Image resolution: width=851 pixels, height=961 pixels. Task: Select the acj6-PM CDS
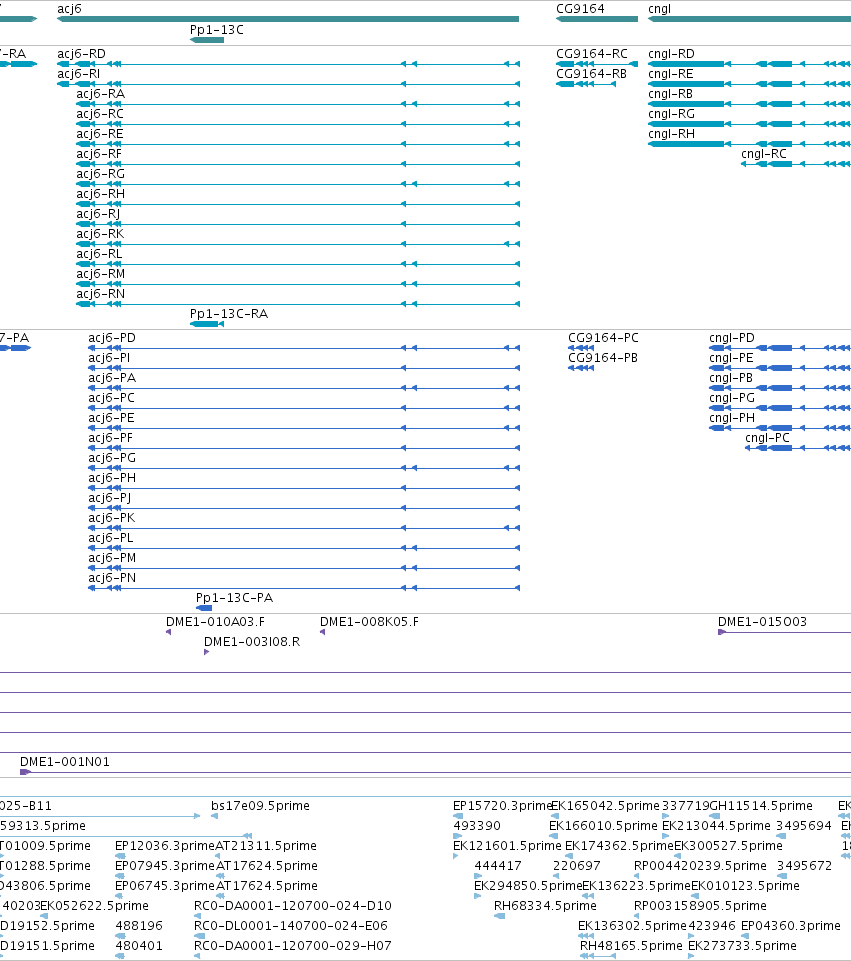112,558
